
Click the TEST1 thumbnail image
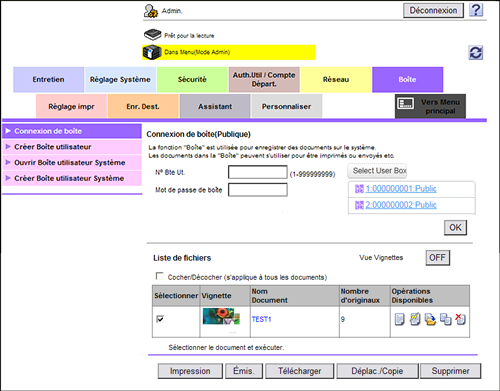(x=221, y=316)
